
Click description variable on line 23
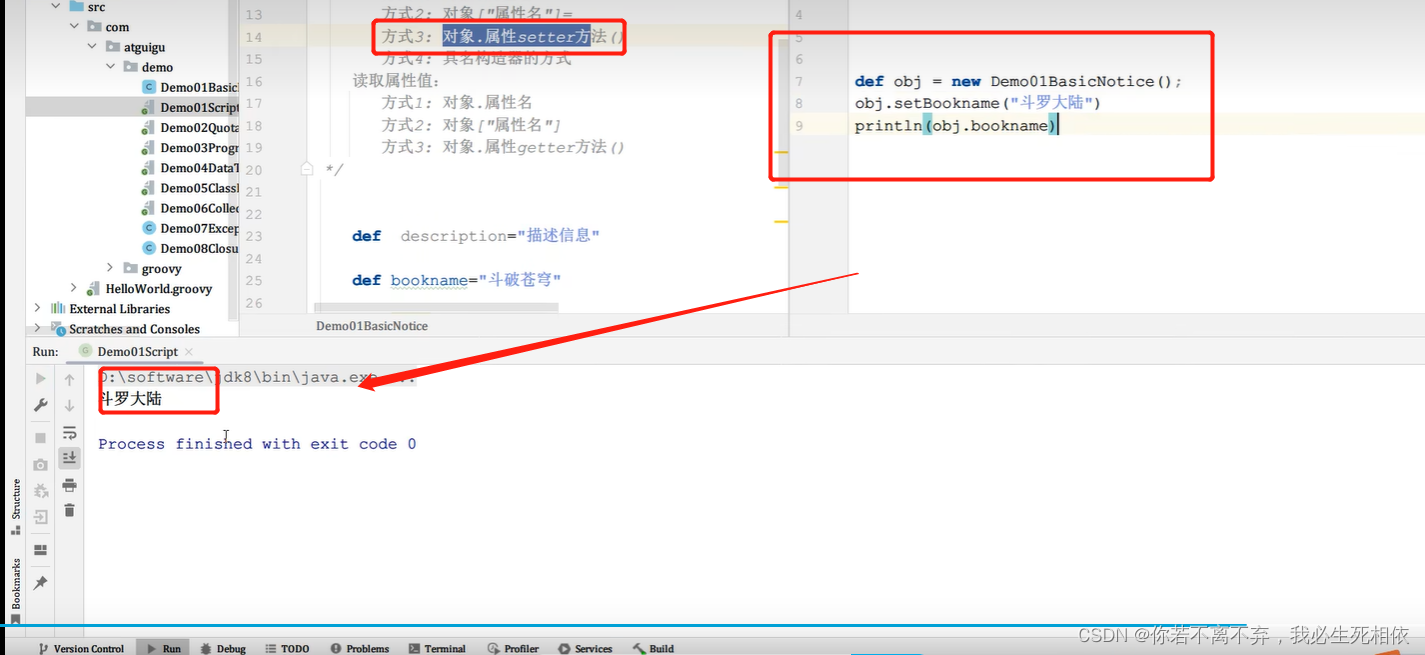click(453, 236)
